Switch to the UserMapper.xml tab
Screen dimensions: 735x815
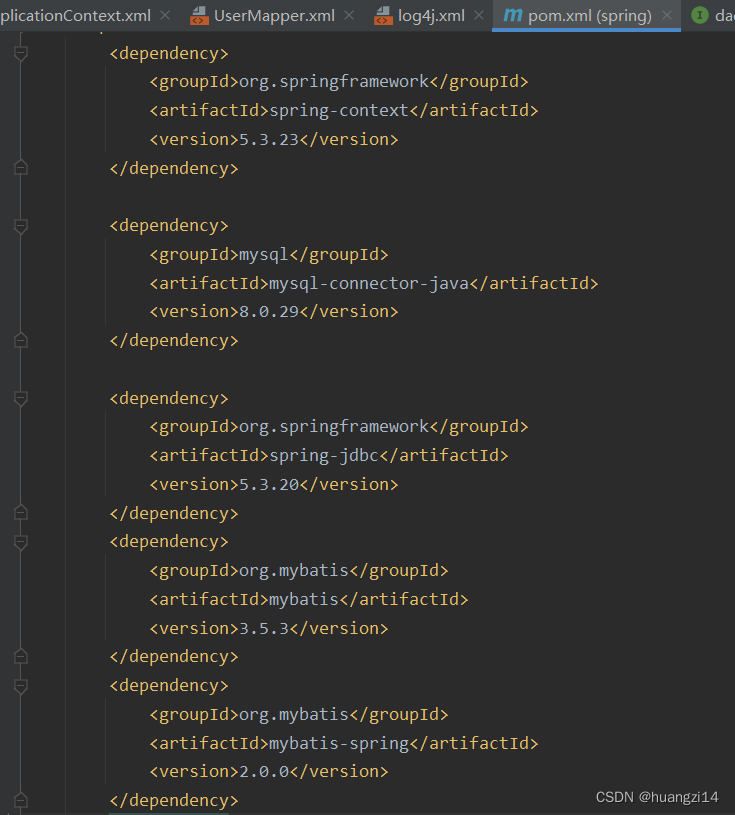[275, 15]
